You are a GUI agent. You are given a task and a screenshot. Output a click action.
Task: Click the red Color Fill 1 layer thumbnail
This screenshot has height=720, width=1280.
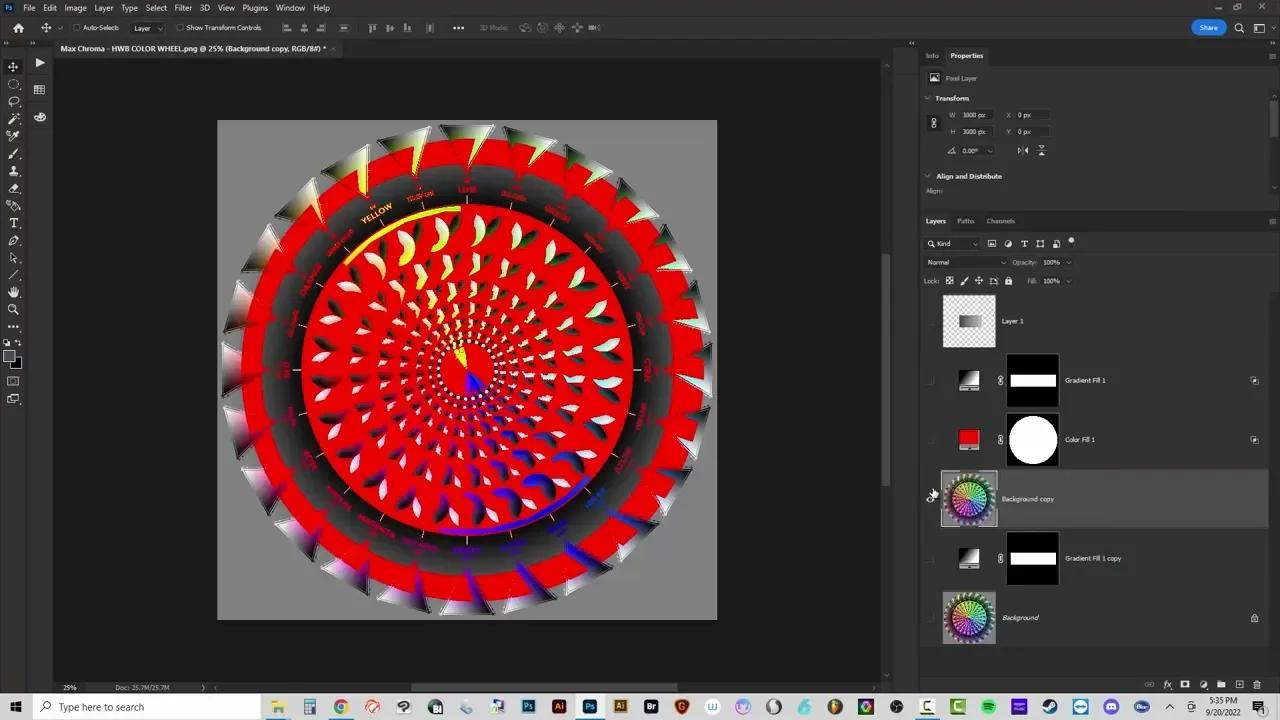[x=968, y=439]
